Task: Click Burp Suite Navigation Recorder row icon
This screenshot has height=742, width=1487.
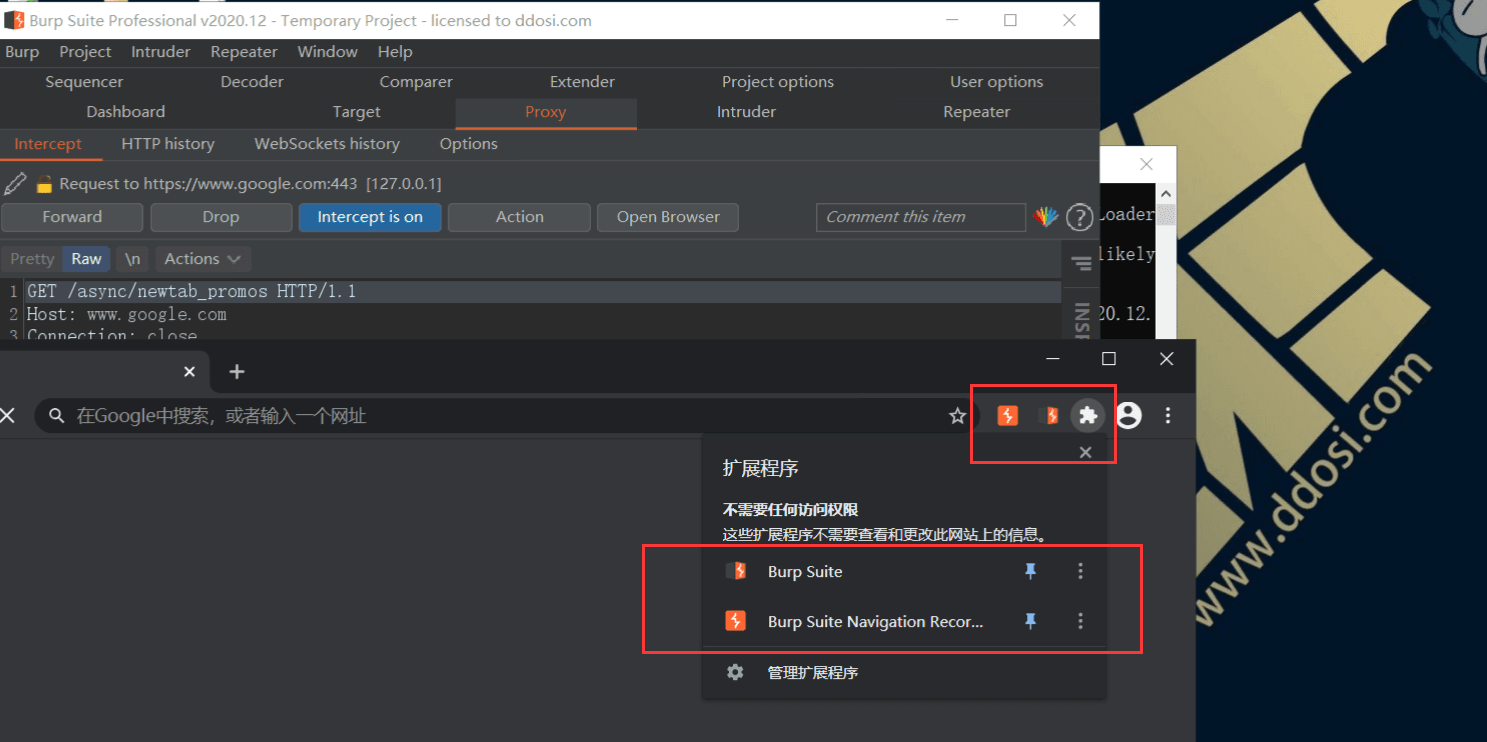Action: (736, 621)
